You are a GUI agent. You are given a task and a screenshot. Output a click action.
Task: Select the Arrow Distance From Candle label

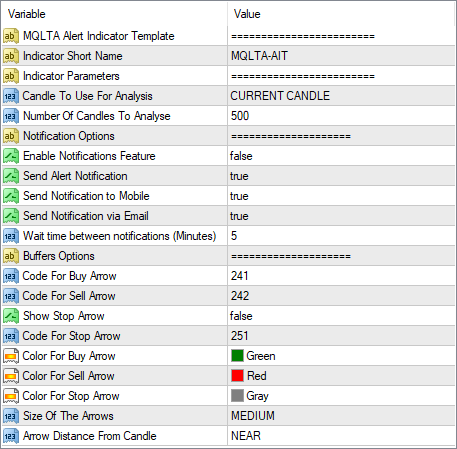(x=90, y=436)
